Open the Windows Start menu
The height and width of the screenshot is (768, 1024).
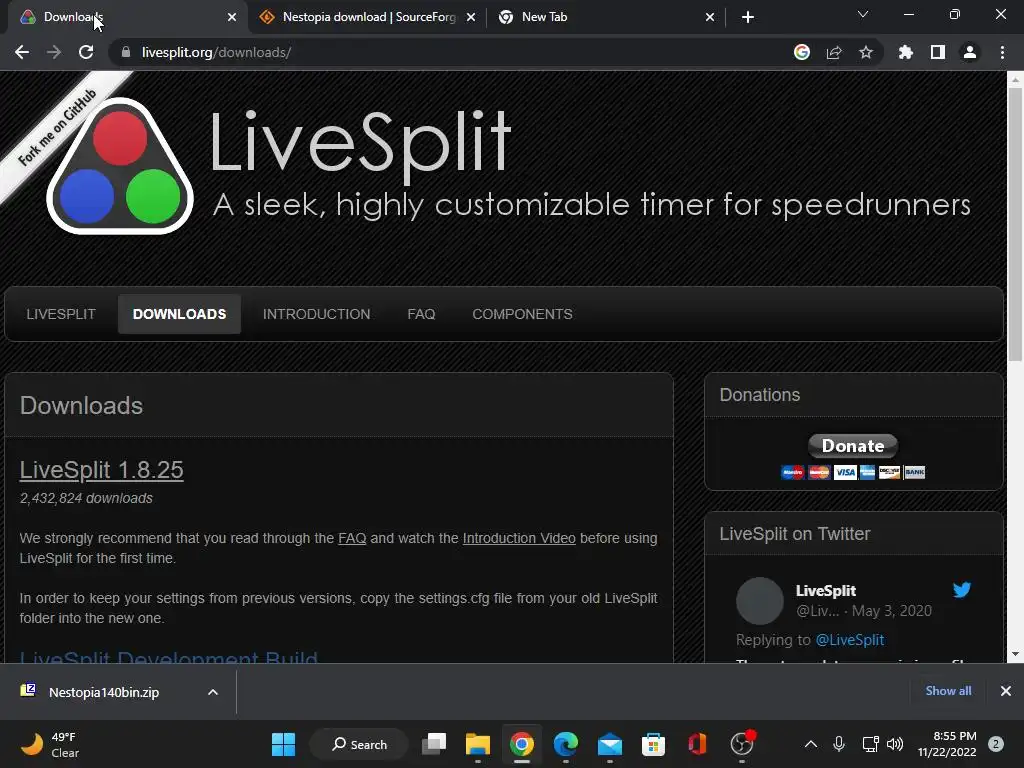(x=283, y=744)
